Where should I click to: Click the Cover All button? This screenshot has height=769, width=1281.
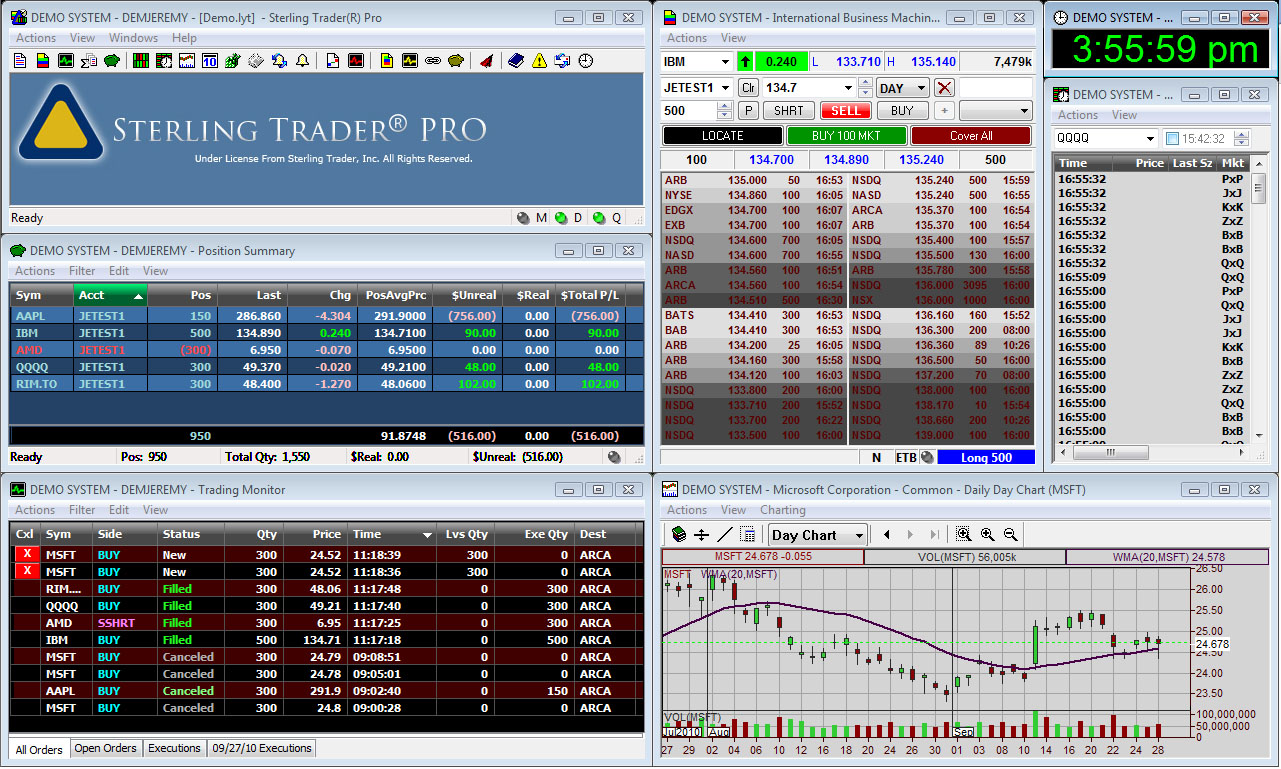pyautogui.click(x=970, y=136)
